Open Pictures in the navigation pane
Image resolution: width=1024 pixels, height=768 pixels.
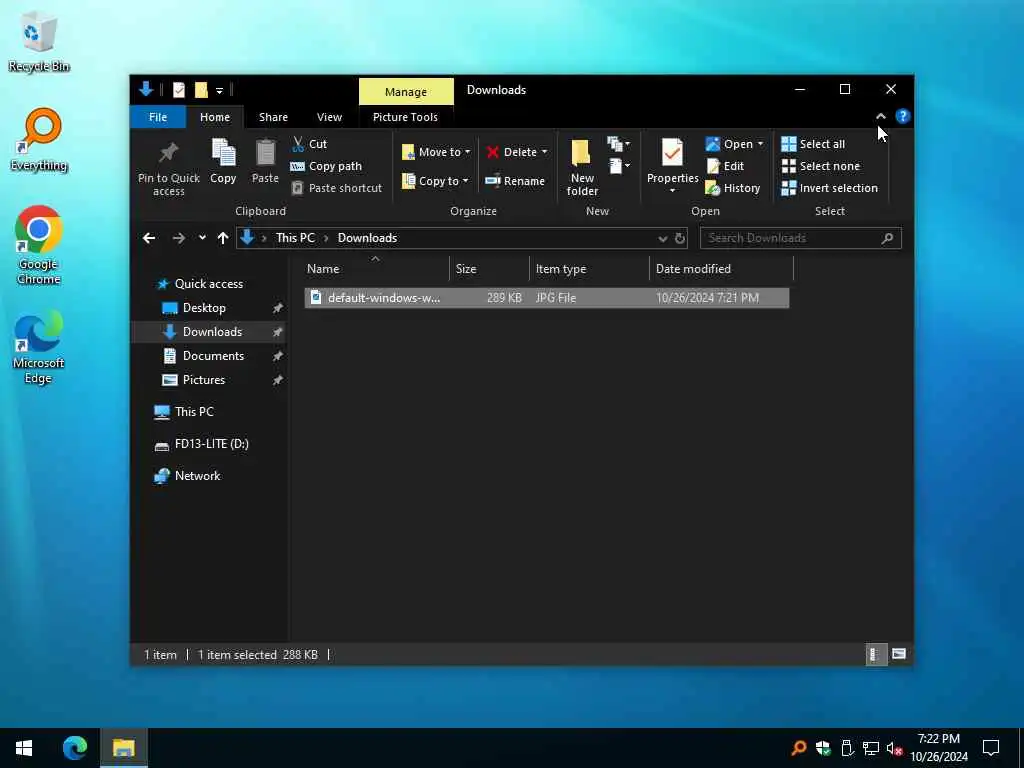pos(203,380)
